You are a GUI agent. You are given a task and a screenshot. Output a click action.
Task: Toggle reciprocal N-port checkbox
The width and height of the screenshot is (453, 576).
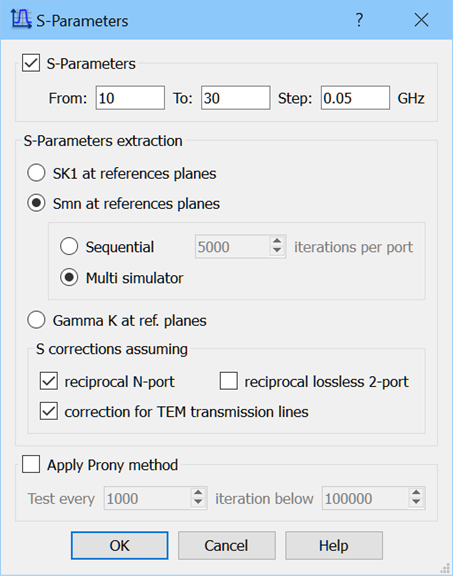(x=49, y=381)
